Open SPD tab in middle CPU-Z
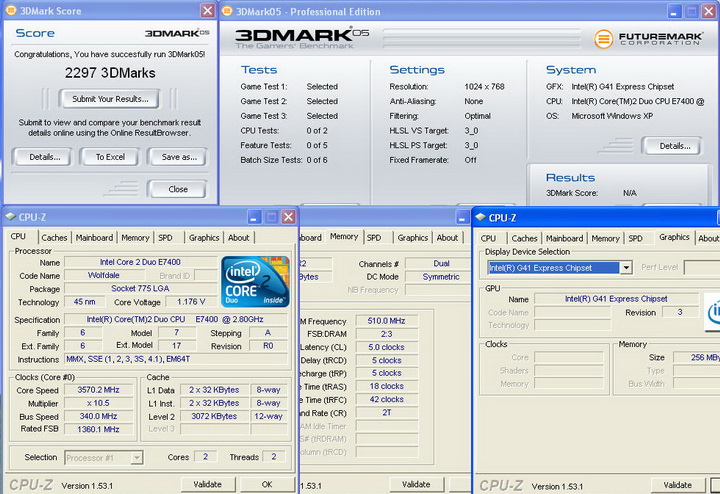This screenshot has height=494, width=720. [x=374, y=238]
